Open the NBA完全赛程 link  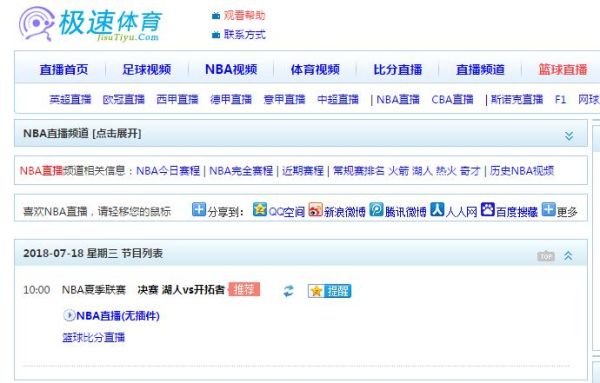241,171
